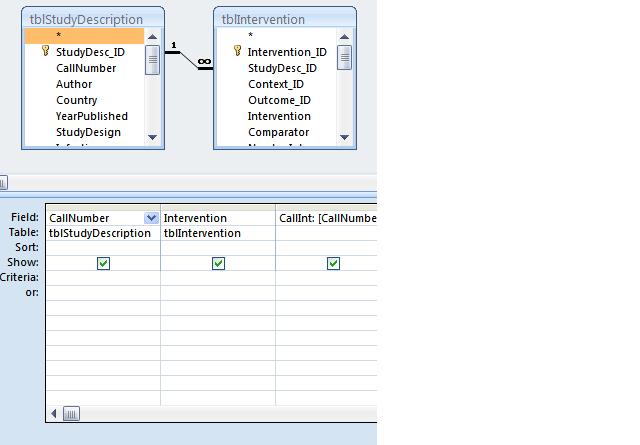Open the CallNumber field dropdown arrow
The width and height of the screenshot is (640, 445).
point(151,218)
